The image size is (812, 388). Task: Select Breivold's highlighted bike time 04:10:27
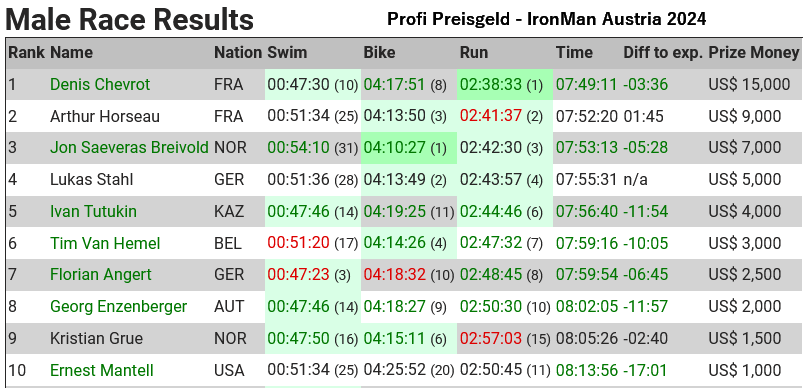click(394, 148)
